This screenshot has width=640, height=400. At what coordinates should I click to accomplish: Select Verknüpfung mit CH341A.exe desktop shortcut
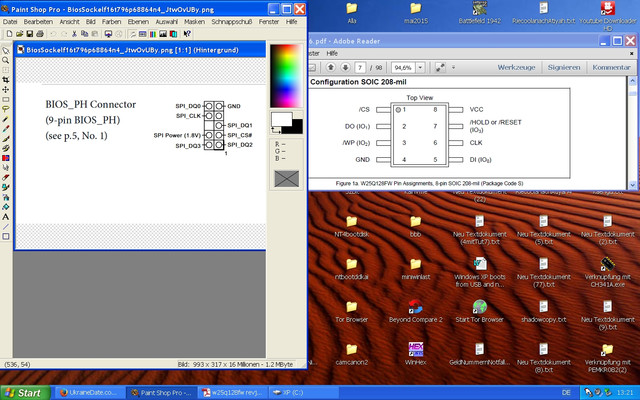(x=607, y=272)
